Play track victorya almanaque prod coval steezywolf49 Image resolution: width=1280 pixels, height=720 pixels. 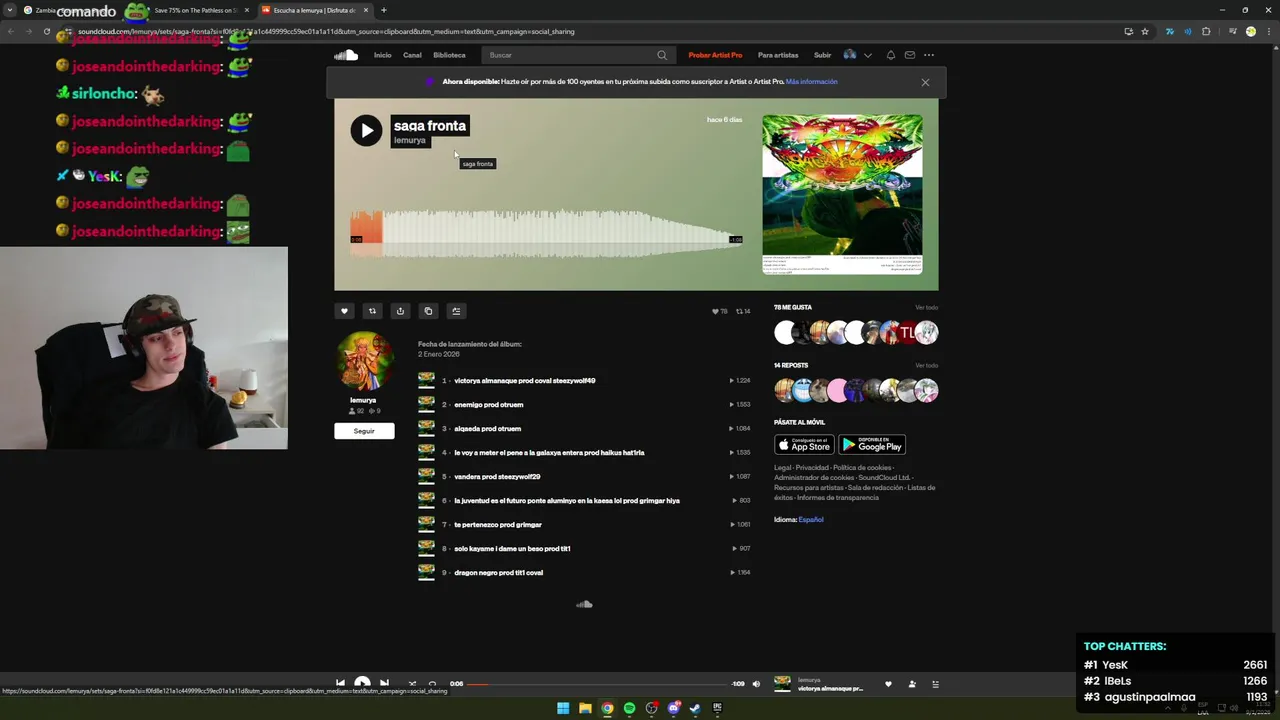pos(524,381)
